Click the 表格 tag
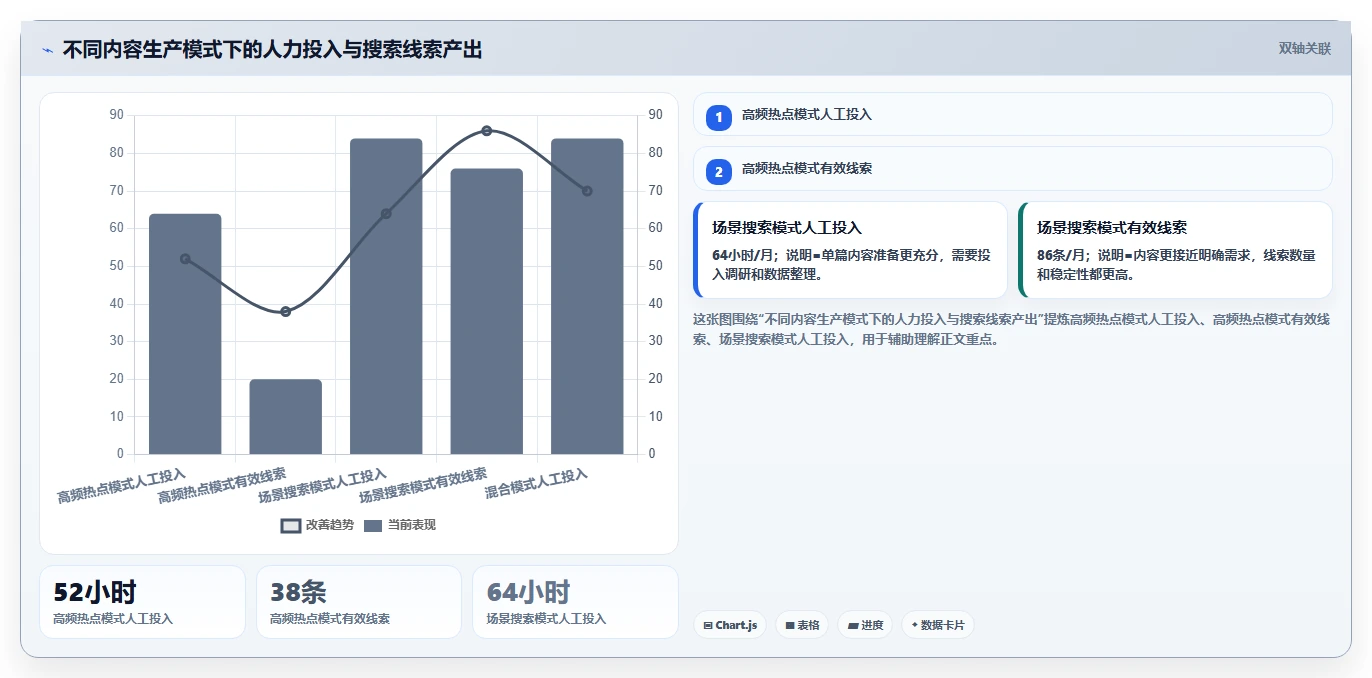The width and height of the screenshot is (1372, 678). click(802, 625)
